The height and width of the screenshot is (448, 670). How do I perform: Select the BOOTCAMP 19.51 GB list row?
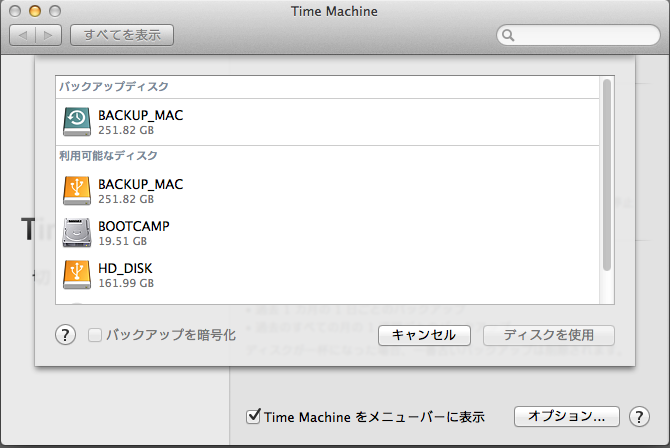click(327, 233)
